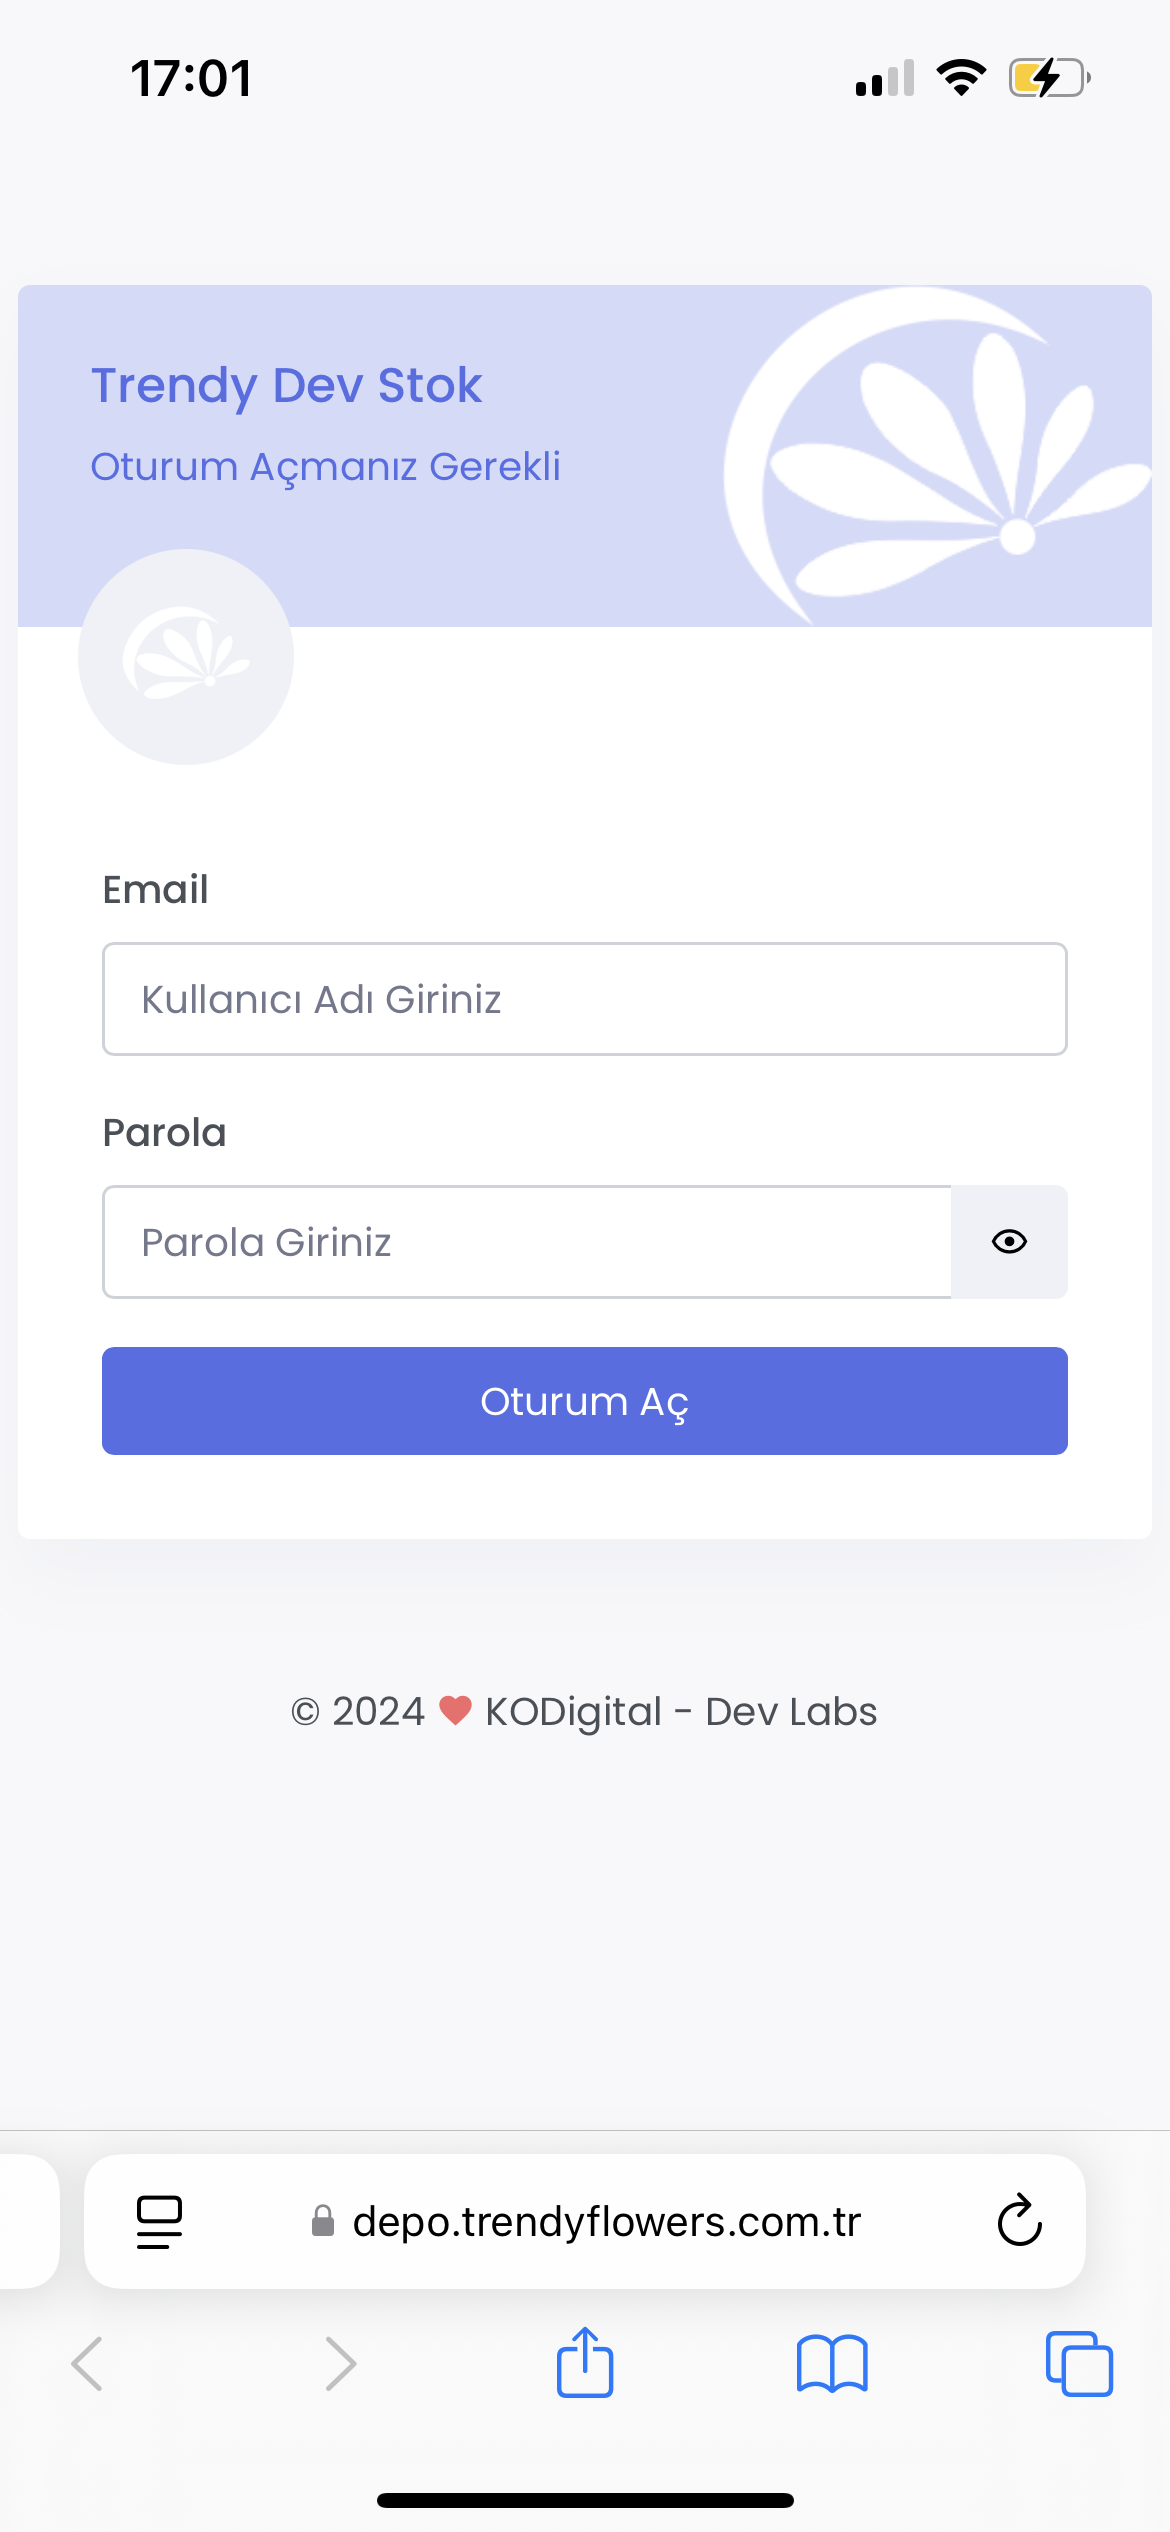Image resolution: width=1170 pixels, height=2532 pixels.
Task: Toggle password visibility eye icon
Action: point(1009,1242)
